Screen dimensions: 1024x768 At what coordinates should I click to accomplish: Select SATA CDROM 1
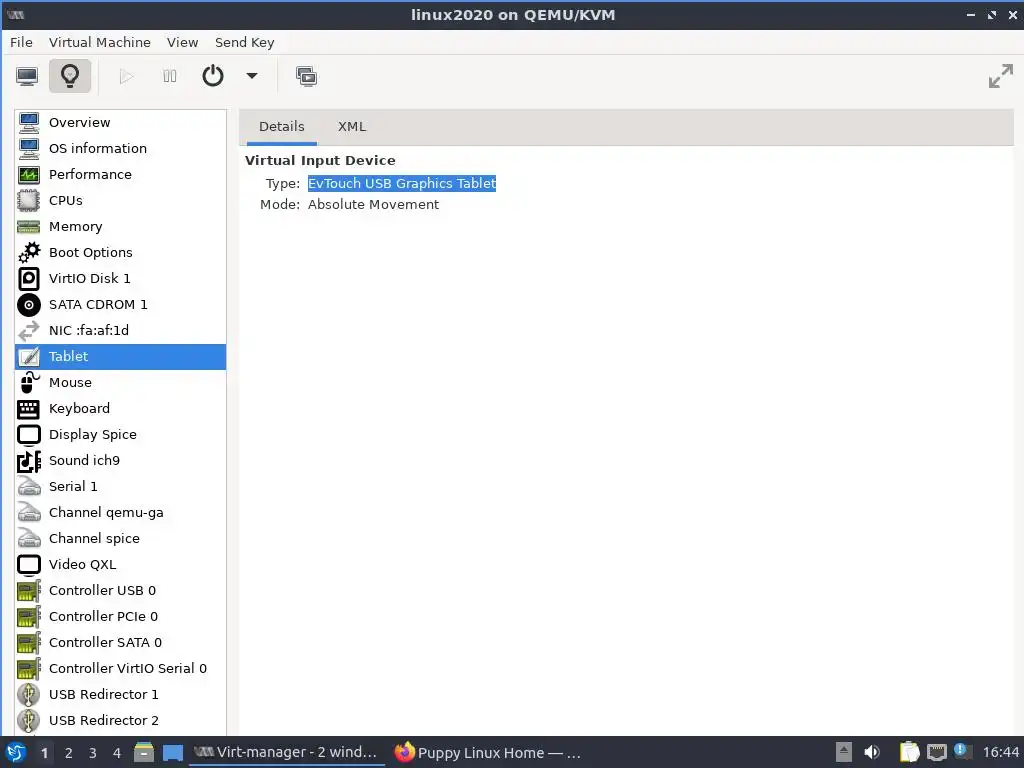pyautogui.click(x=121, y=304)
